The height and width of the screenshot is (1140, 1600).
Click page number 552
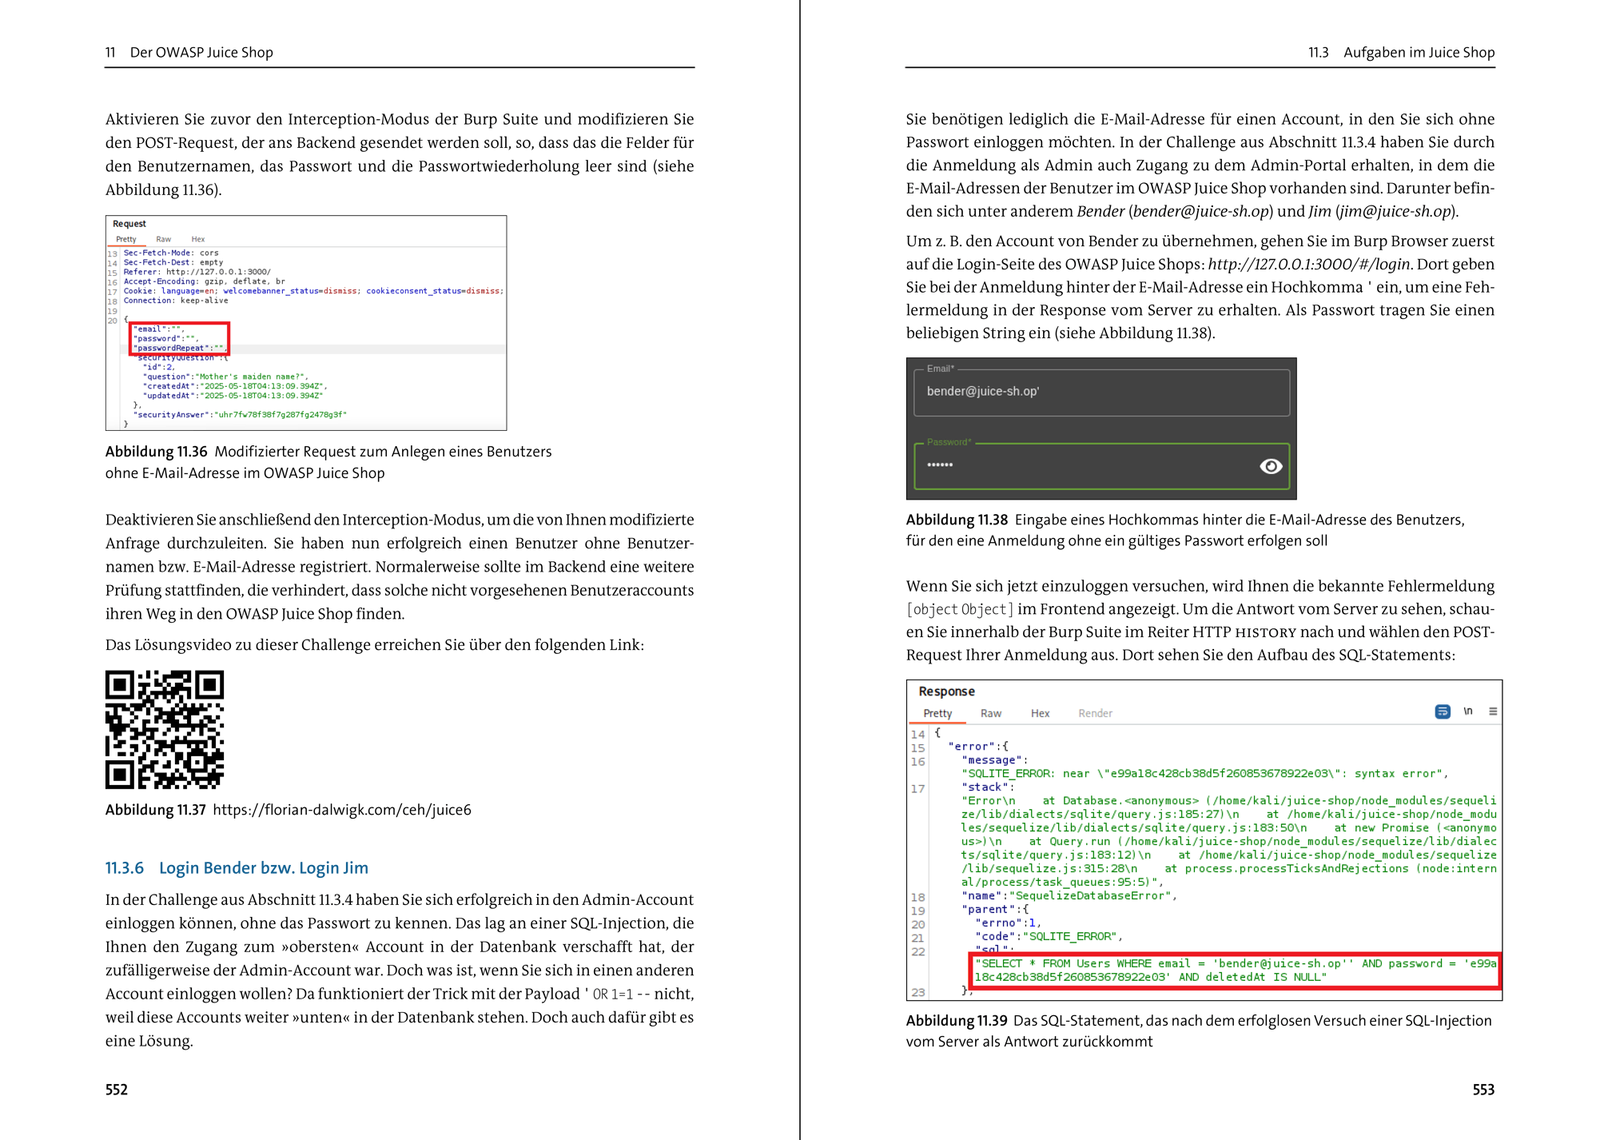pyautogui.click(x=116, y=1090)
